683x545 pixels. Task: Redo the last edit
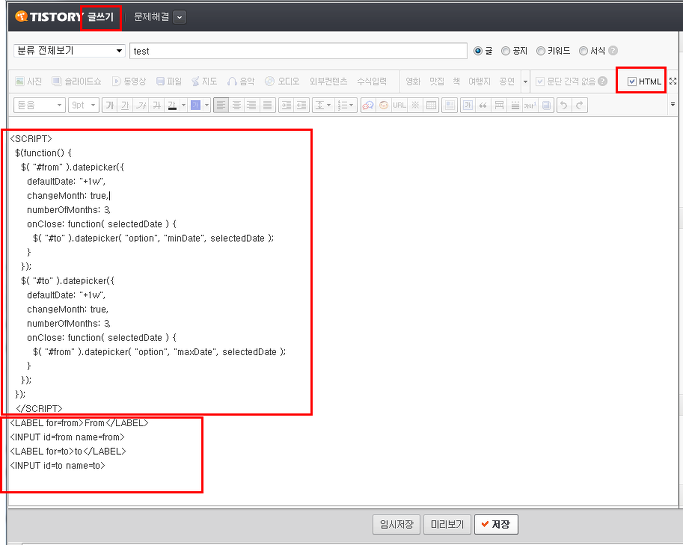click(579, 105)
